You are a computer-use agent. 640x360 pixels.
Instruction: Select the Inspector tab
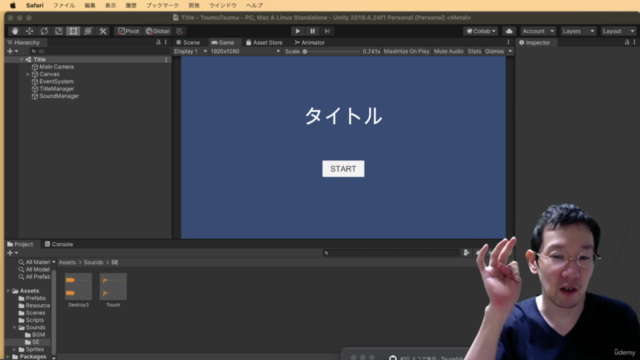coord(535,42)
